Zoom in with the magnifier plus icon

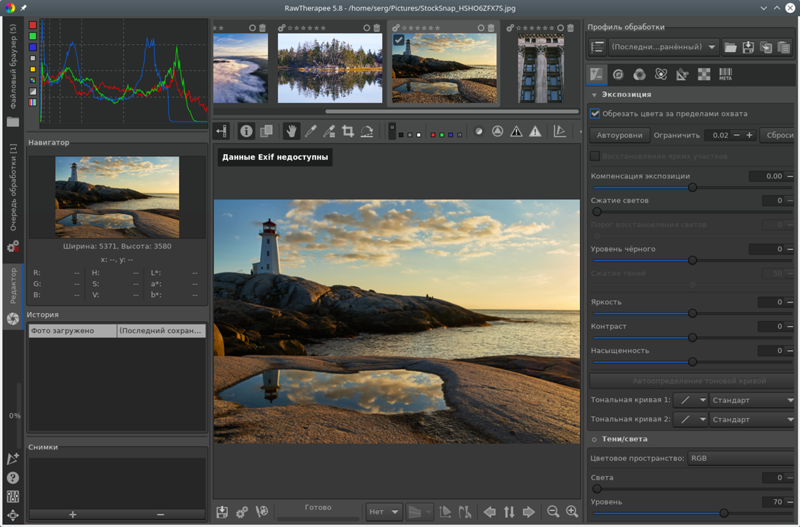point(572,511)
